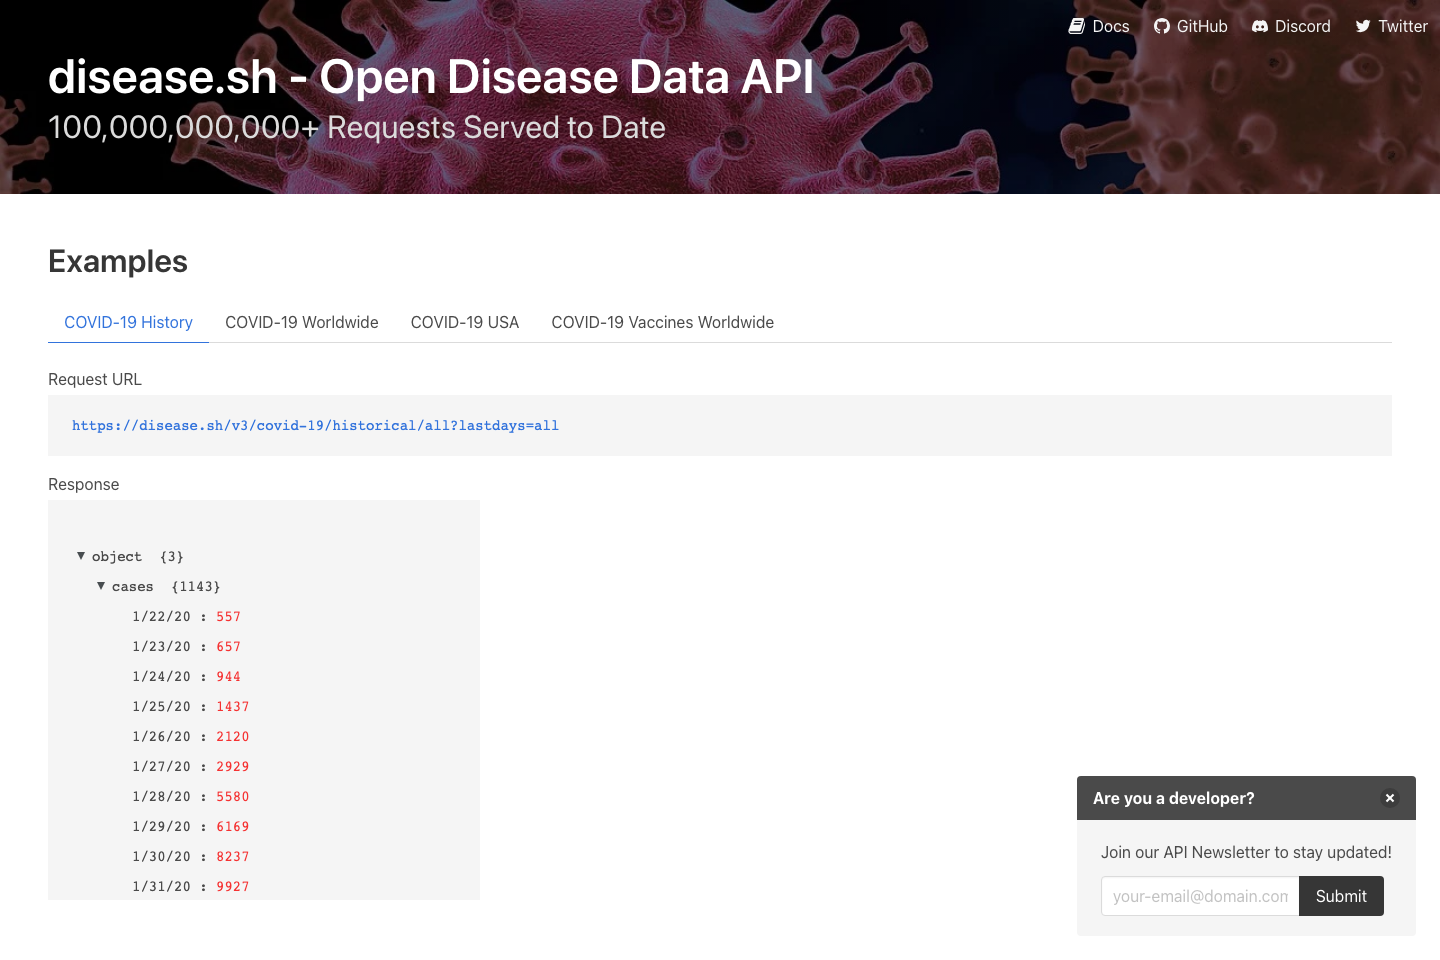This screenshot has width=1440, height=960.
Task: Stay on the COVID-19 History tab
Action: pyautogui.click(x=128, y=322)
